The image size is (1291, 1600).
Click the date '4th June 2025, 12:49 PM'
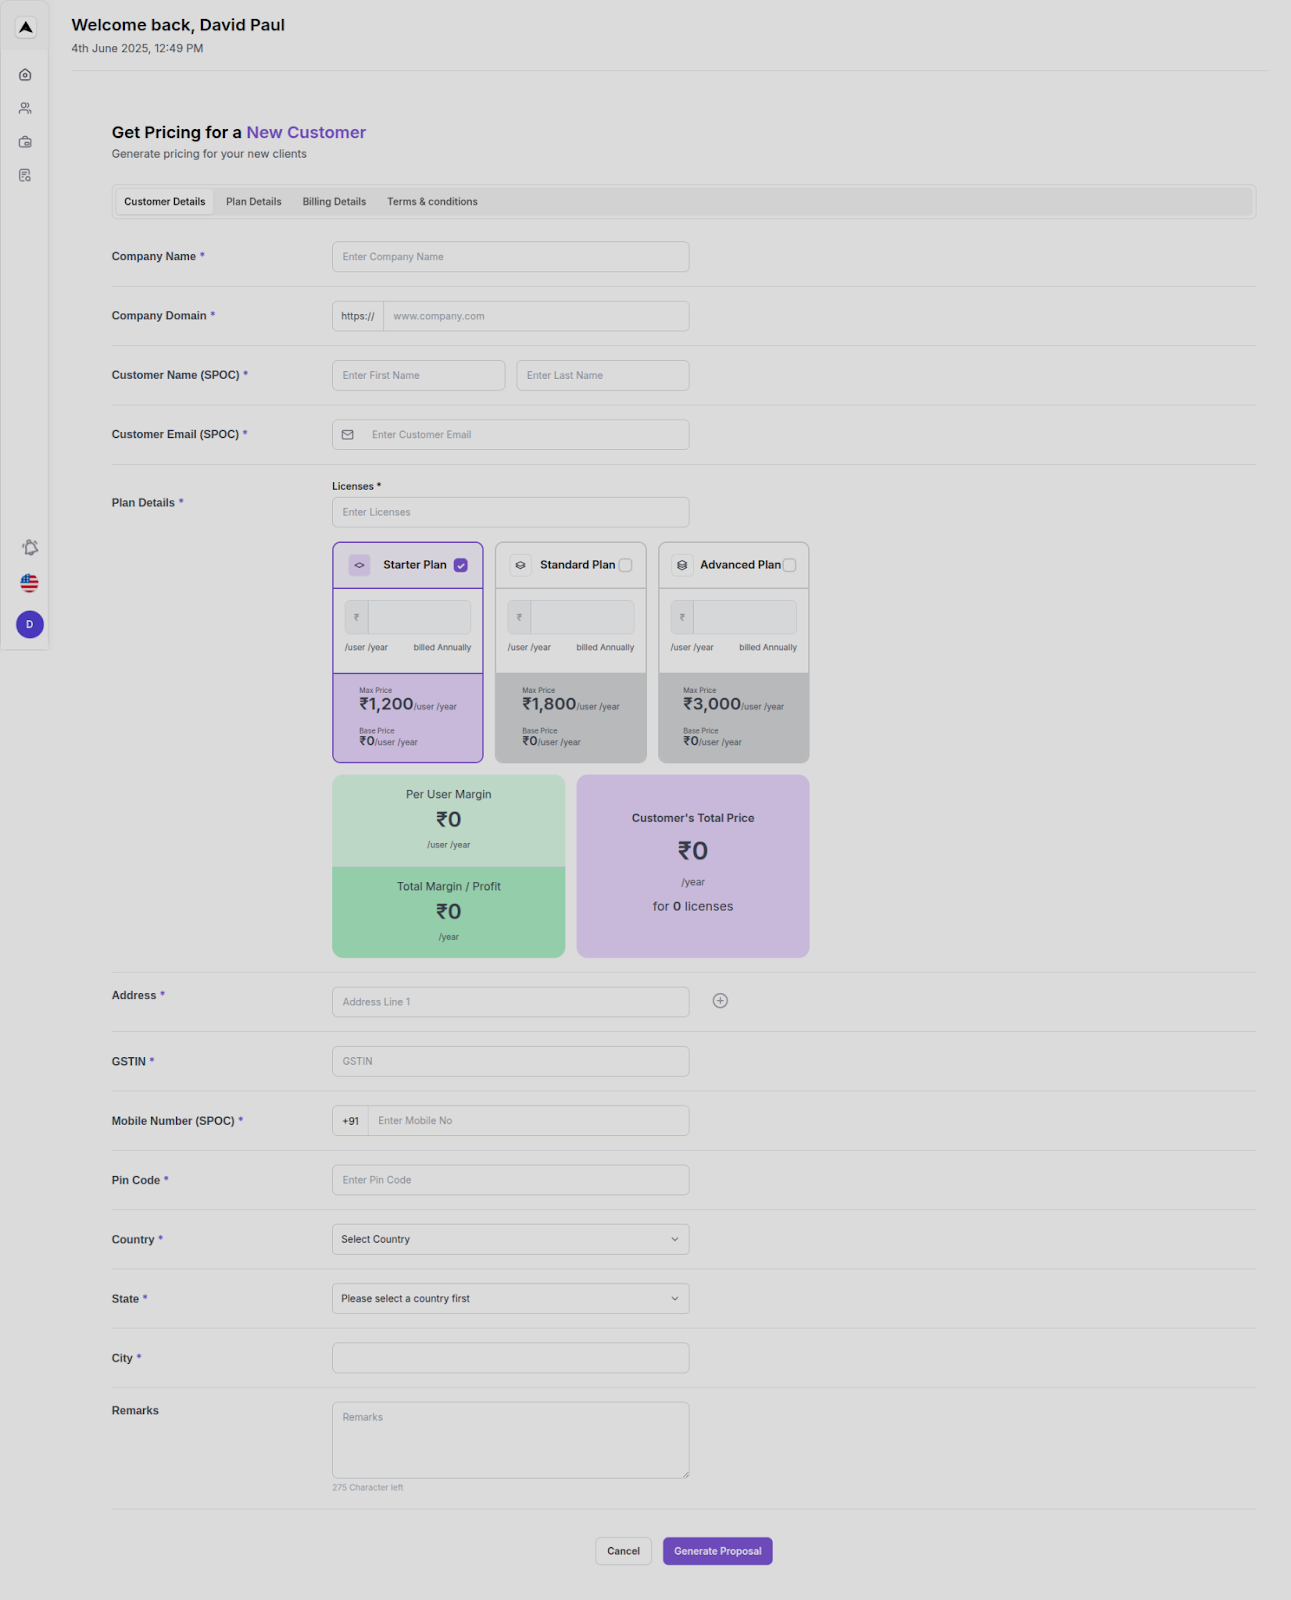(137, 48)
